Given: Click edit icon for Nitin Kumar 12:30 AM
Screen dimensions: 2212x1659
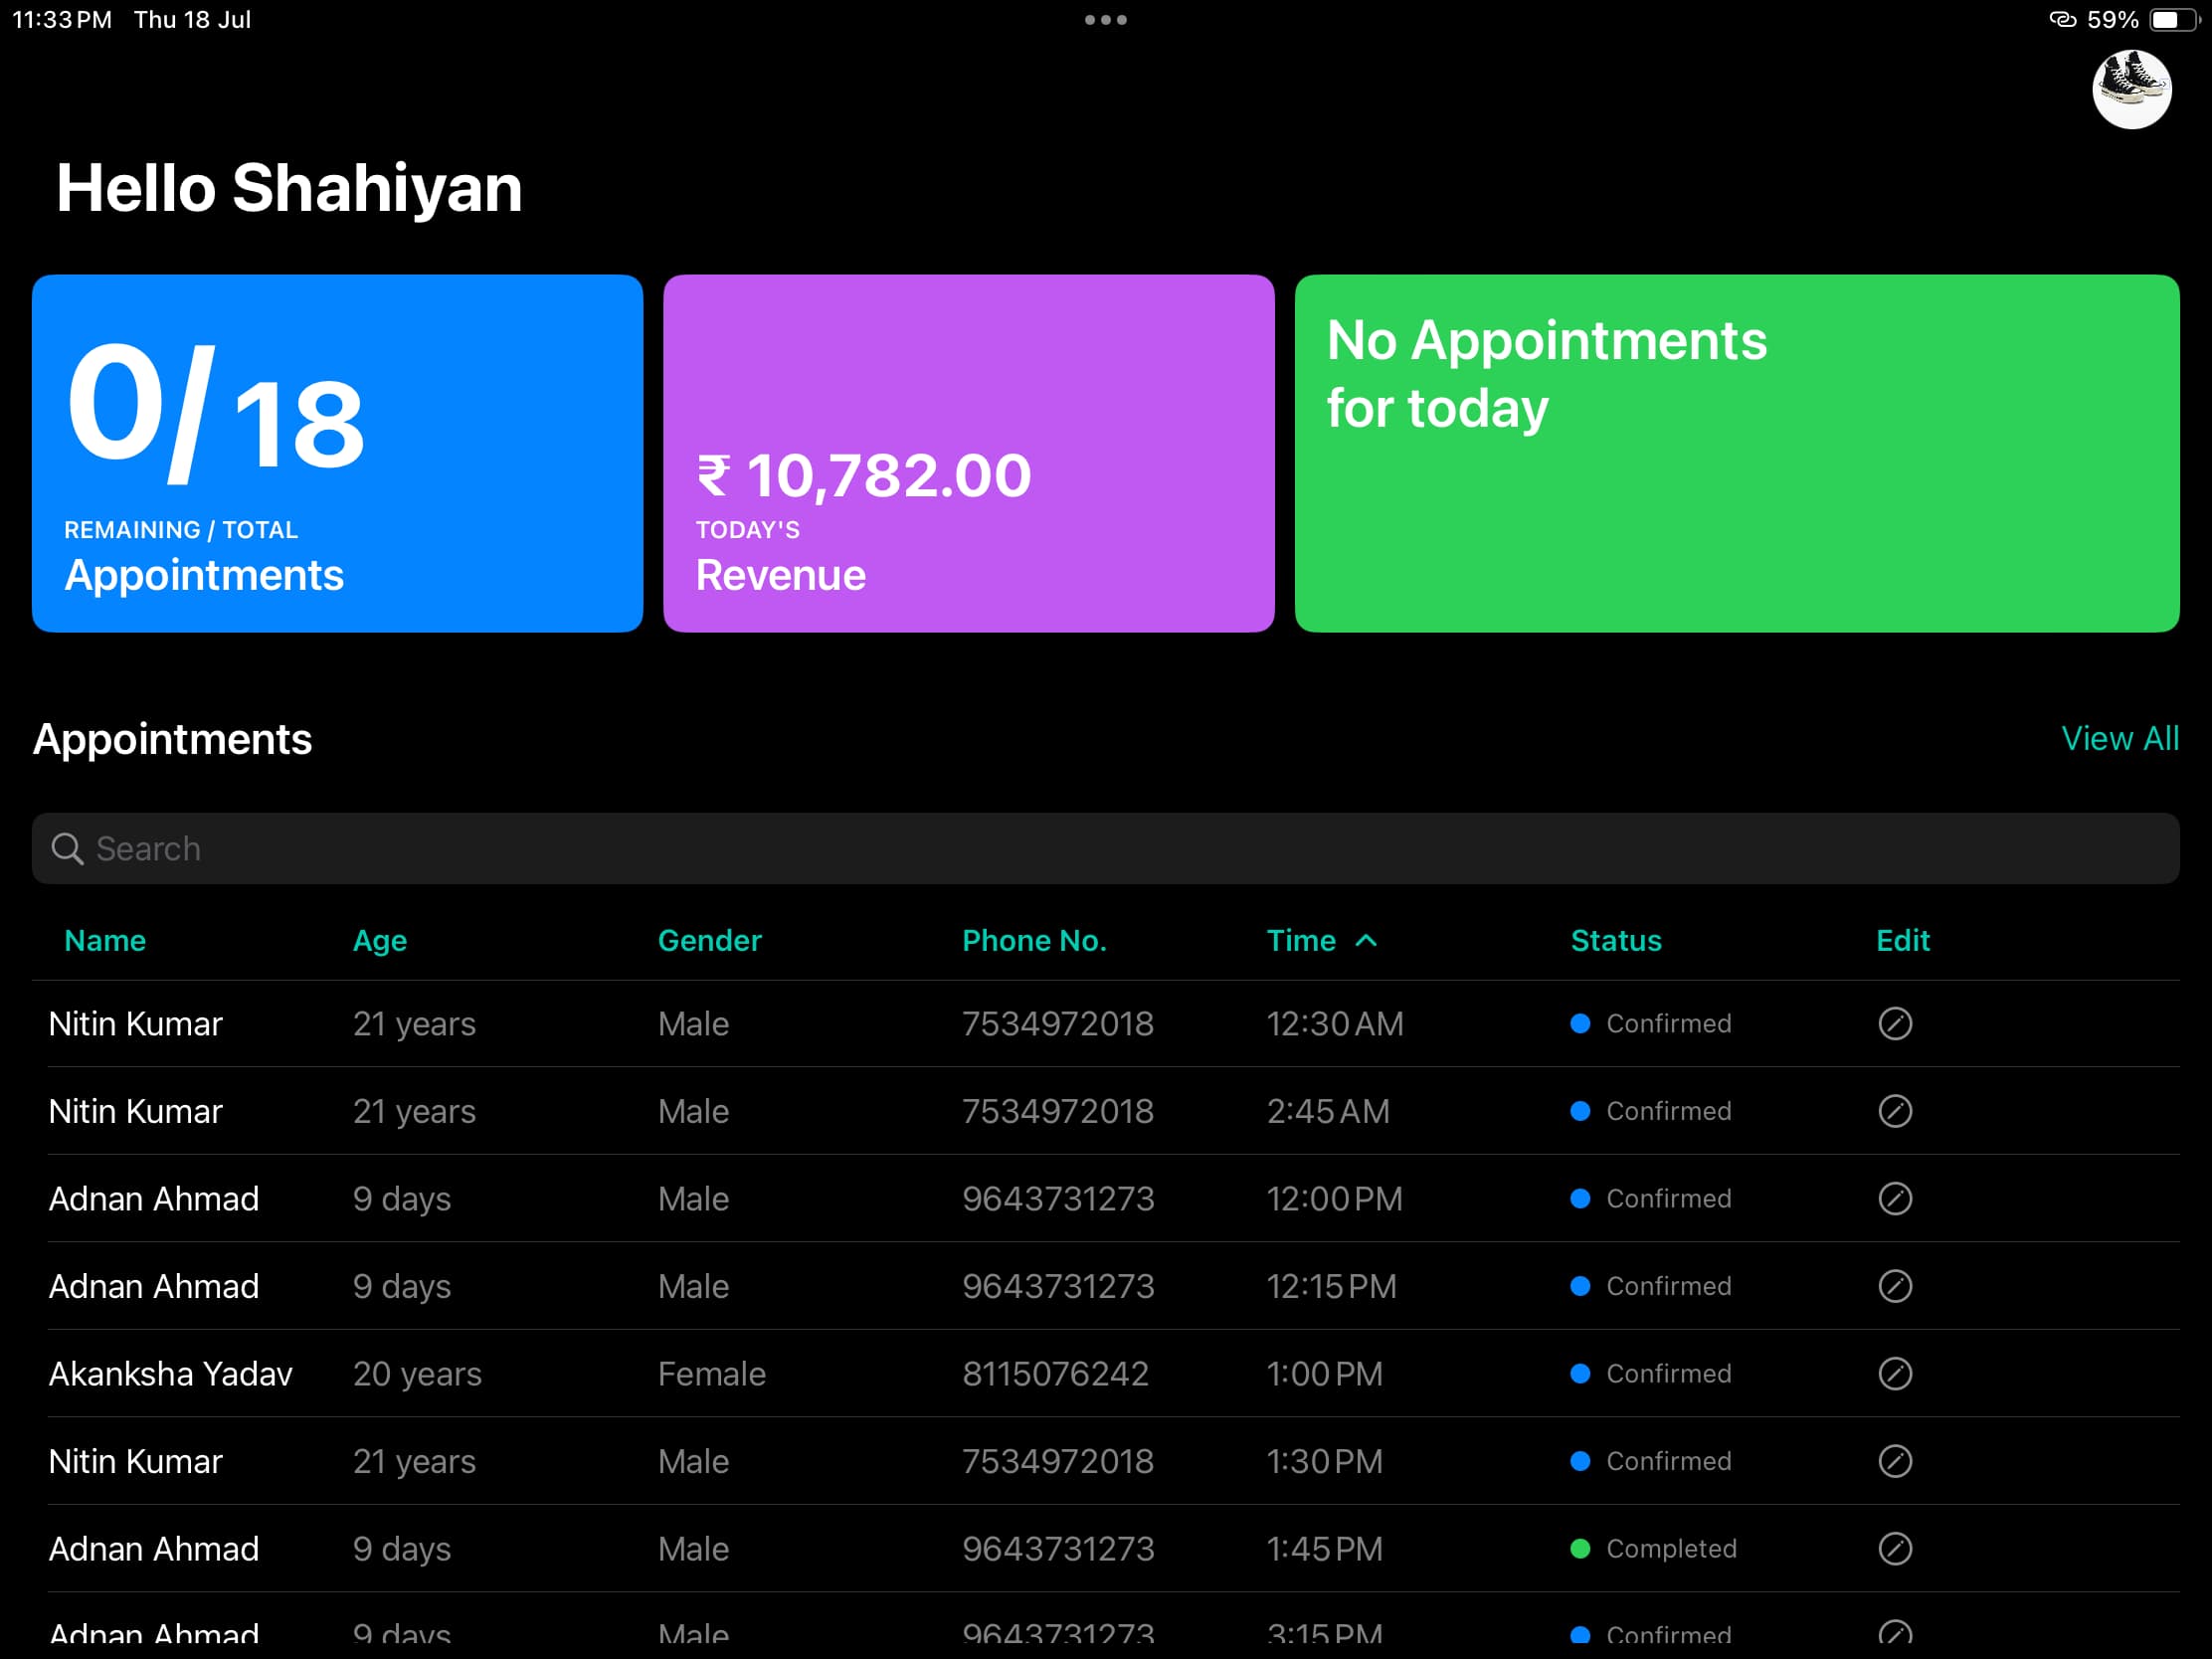Looking at the screenshot, I should pos(1894,1023).
